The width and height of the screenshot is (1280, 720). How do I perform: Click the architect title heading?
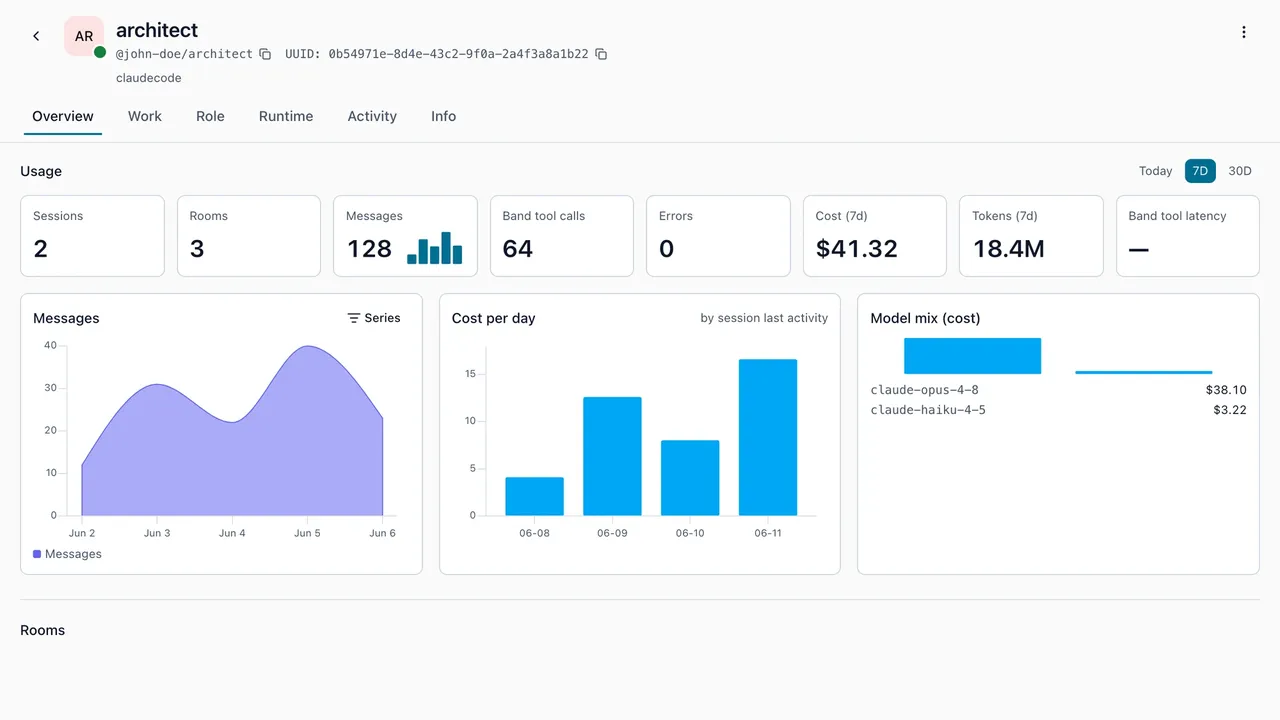[157, 30]
